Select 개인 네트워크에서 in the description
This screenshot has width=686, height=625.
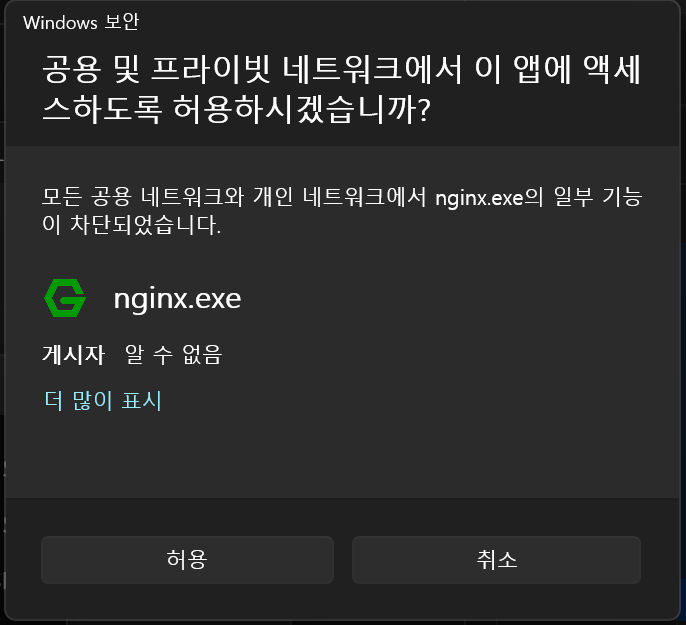pos(340,197)
